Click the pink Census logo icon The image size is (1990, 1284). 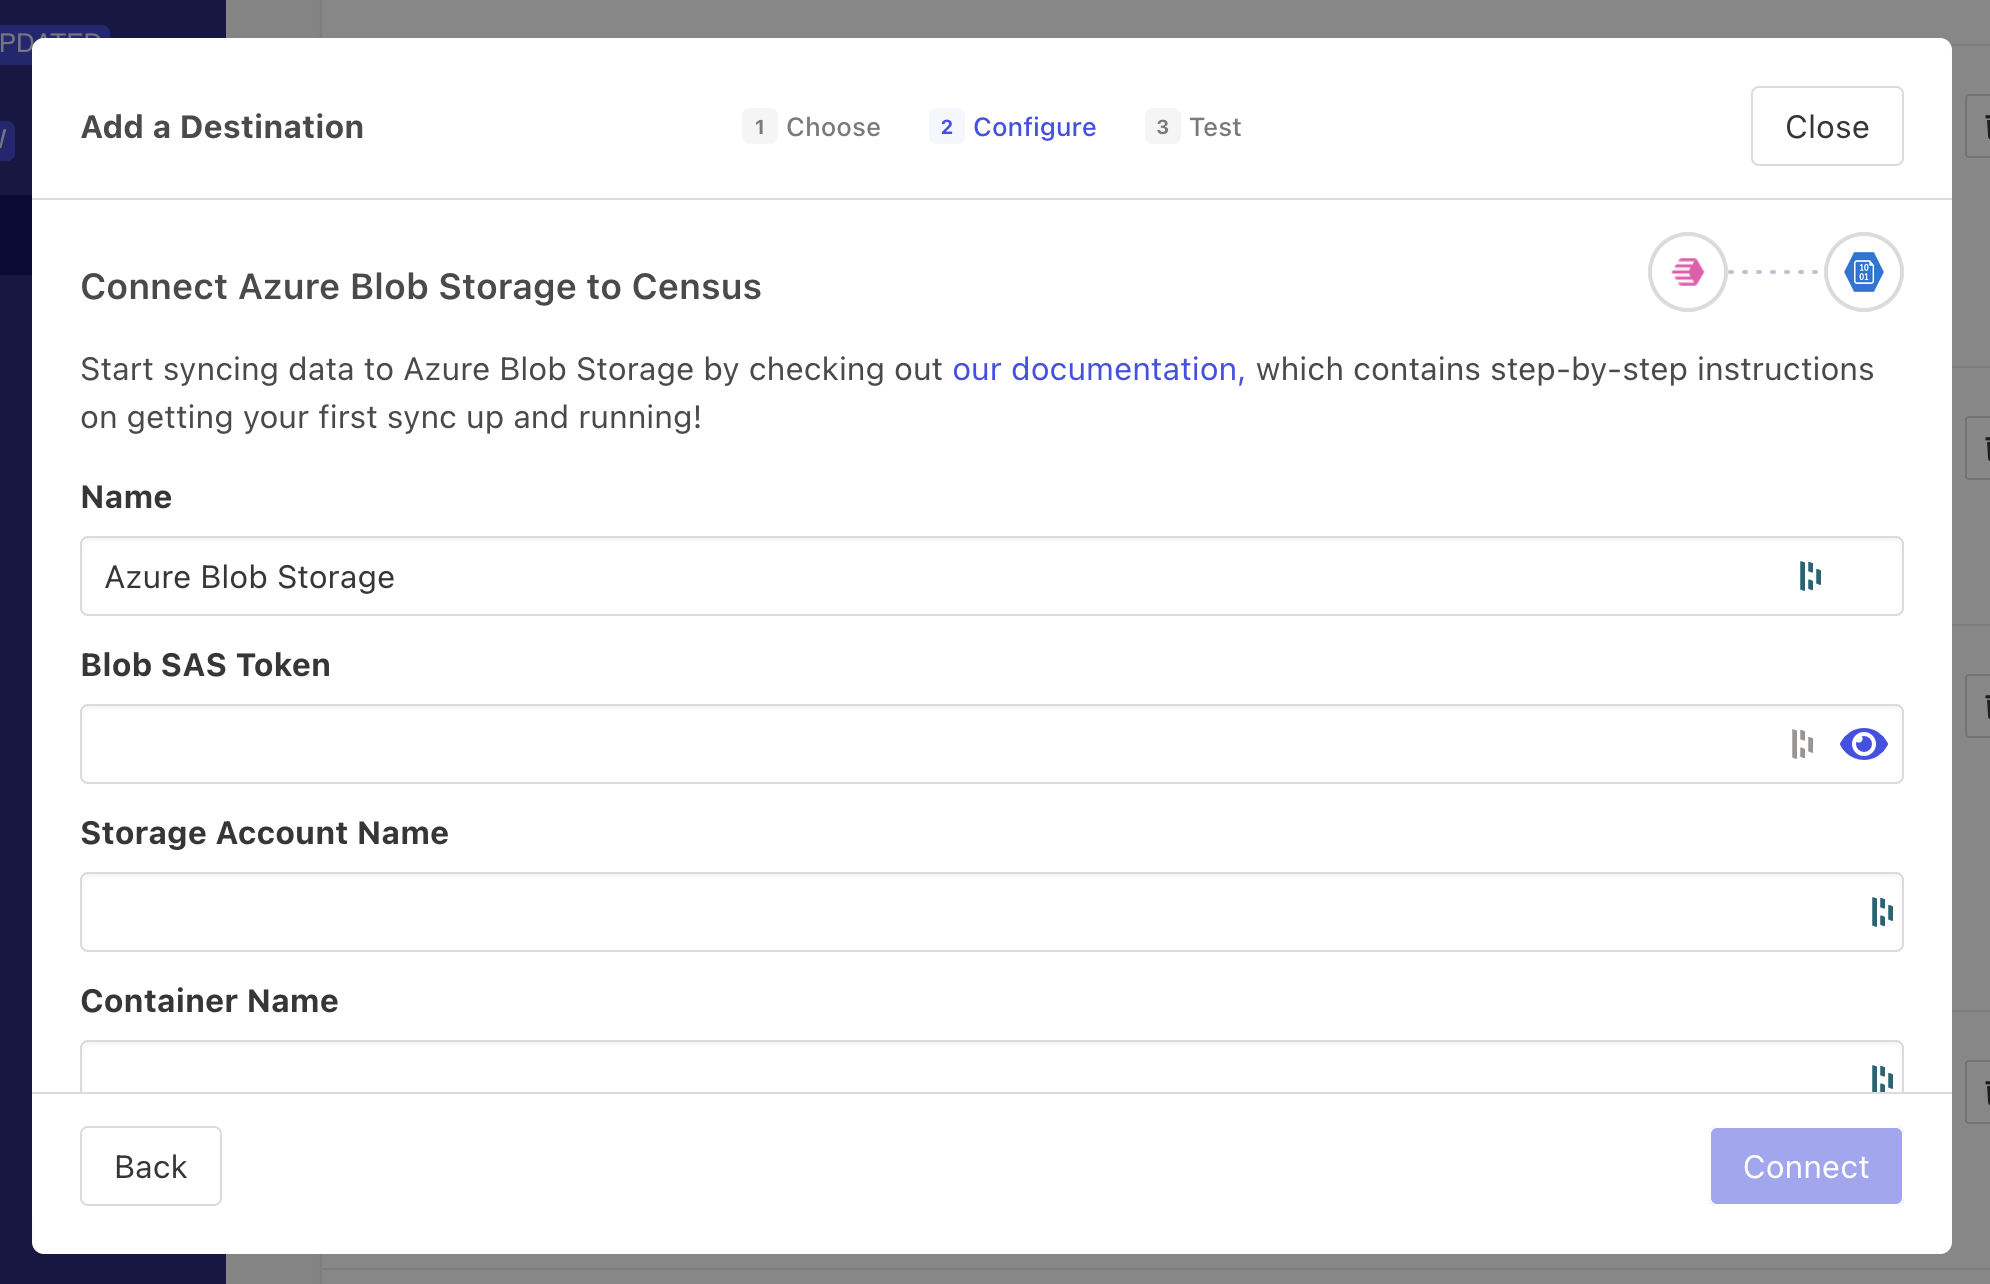point(1687,272)
